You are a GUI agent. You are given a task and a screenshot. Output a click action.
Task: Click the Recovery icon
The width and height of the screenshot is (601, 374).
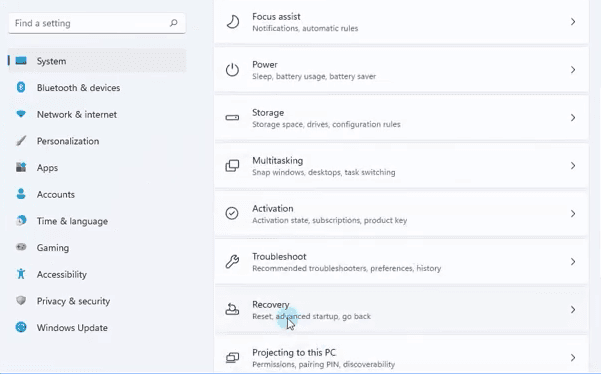(x=232, y=309)
